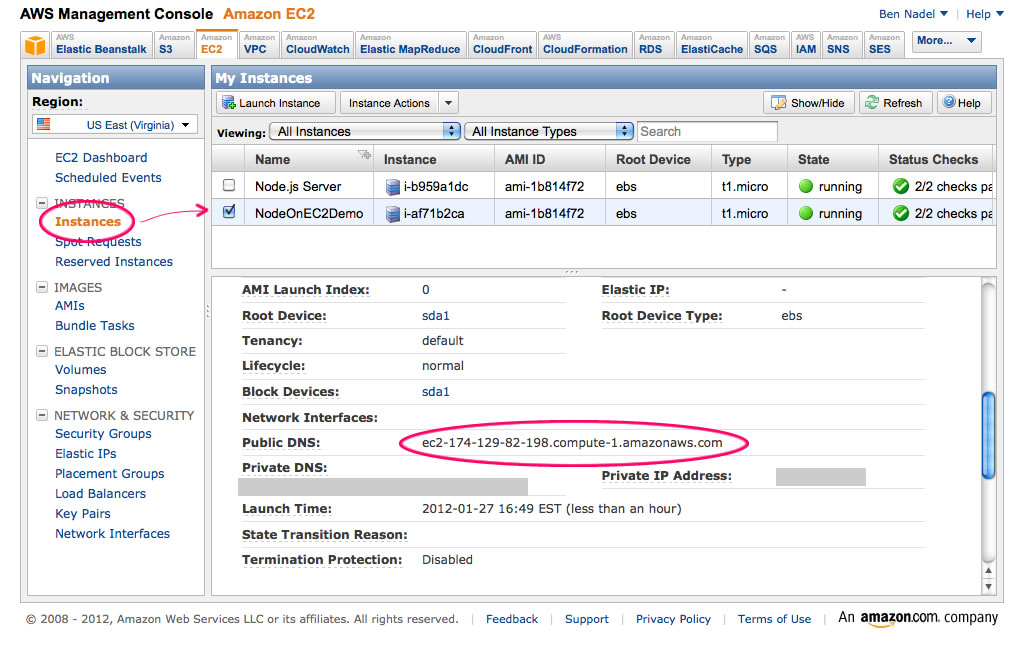Collapse the INSTANCES navigation section
This screenshot has height=645, width=1024.
(42, 203)
